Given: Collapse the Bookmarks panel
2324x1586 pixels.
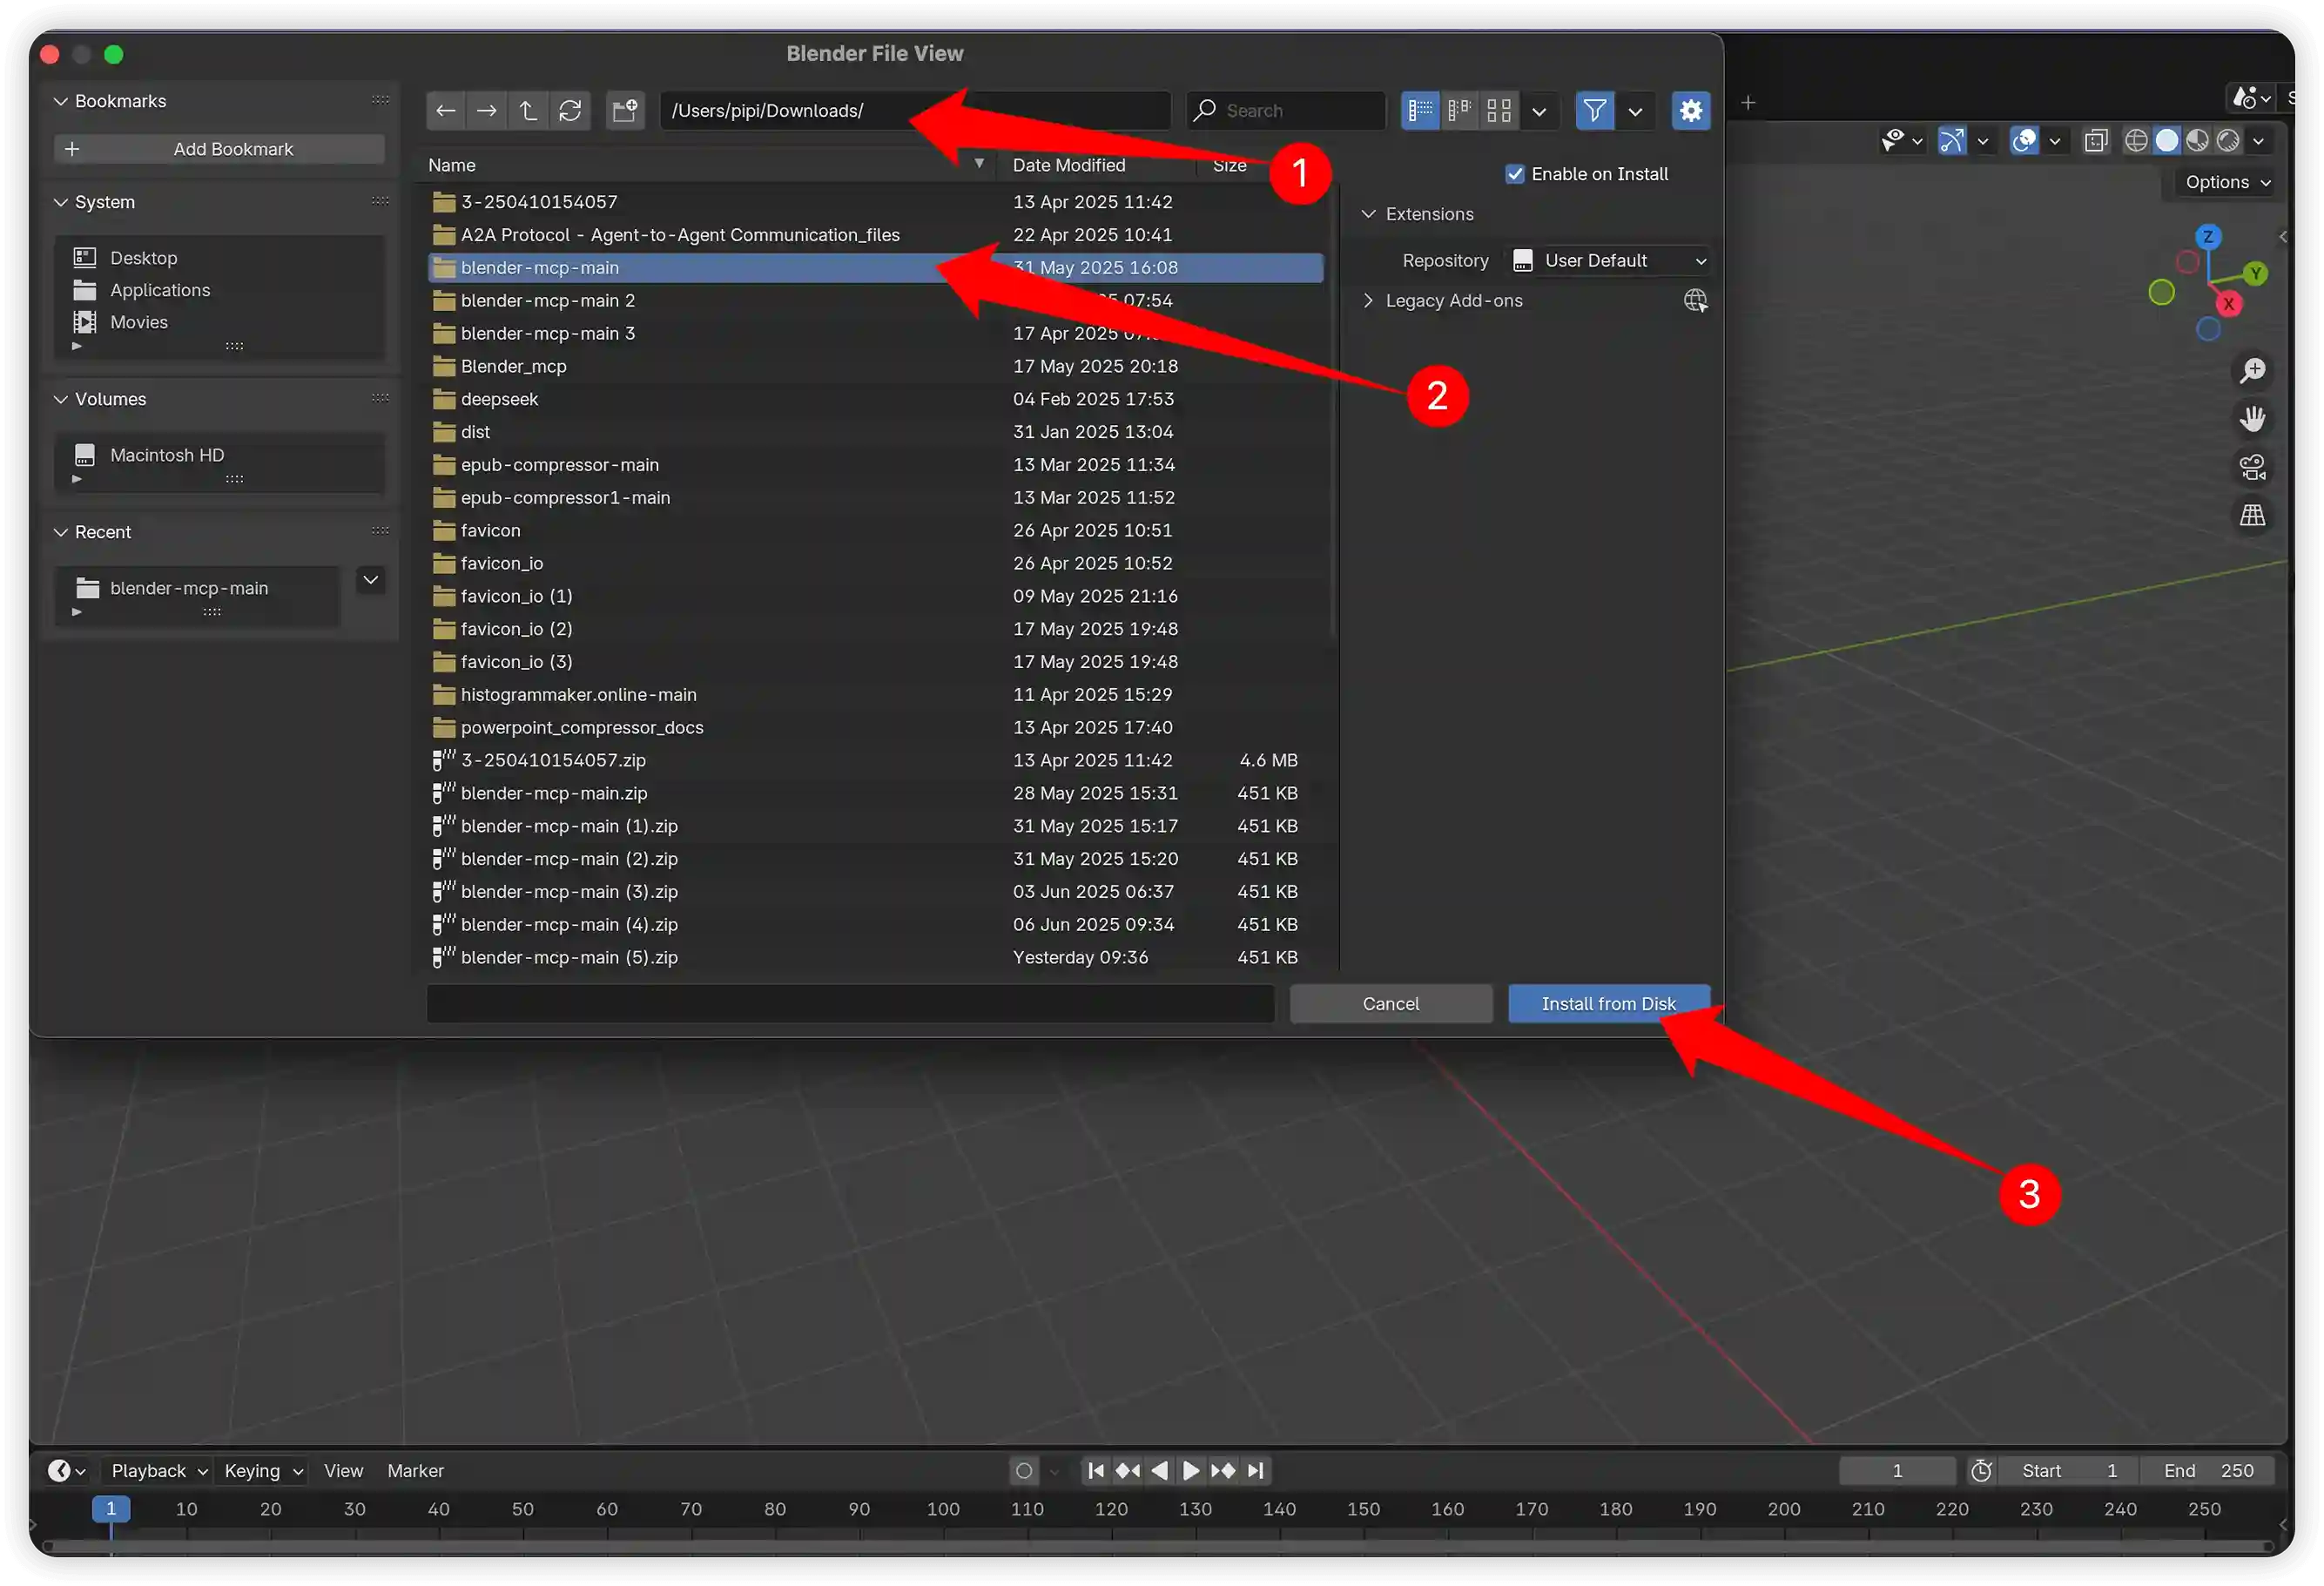Looking at the screenshot, I should 61,101.
